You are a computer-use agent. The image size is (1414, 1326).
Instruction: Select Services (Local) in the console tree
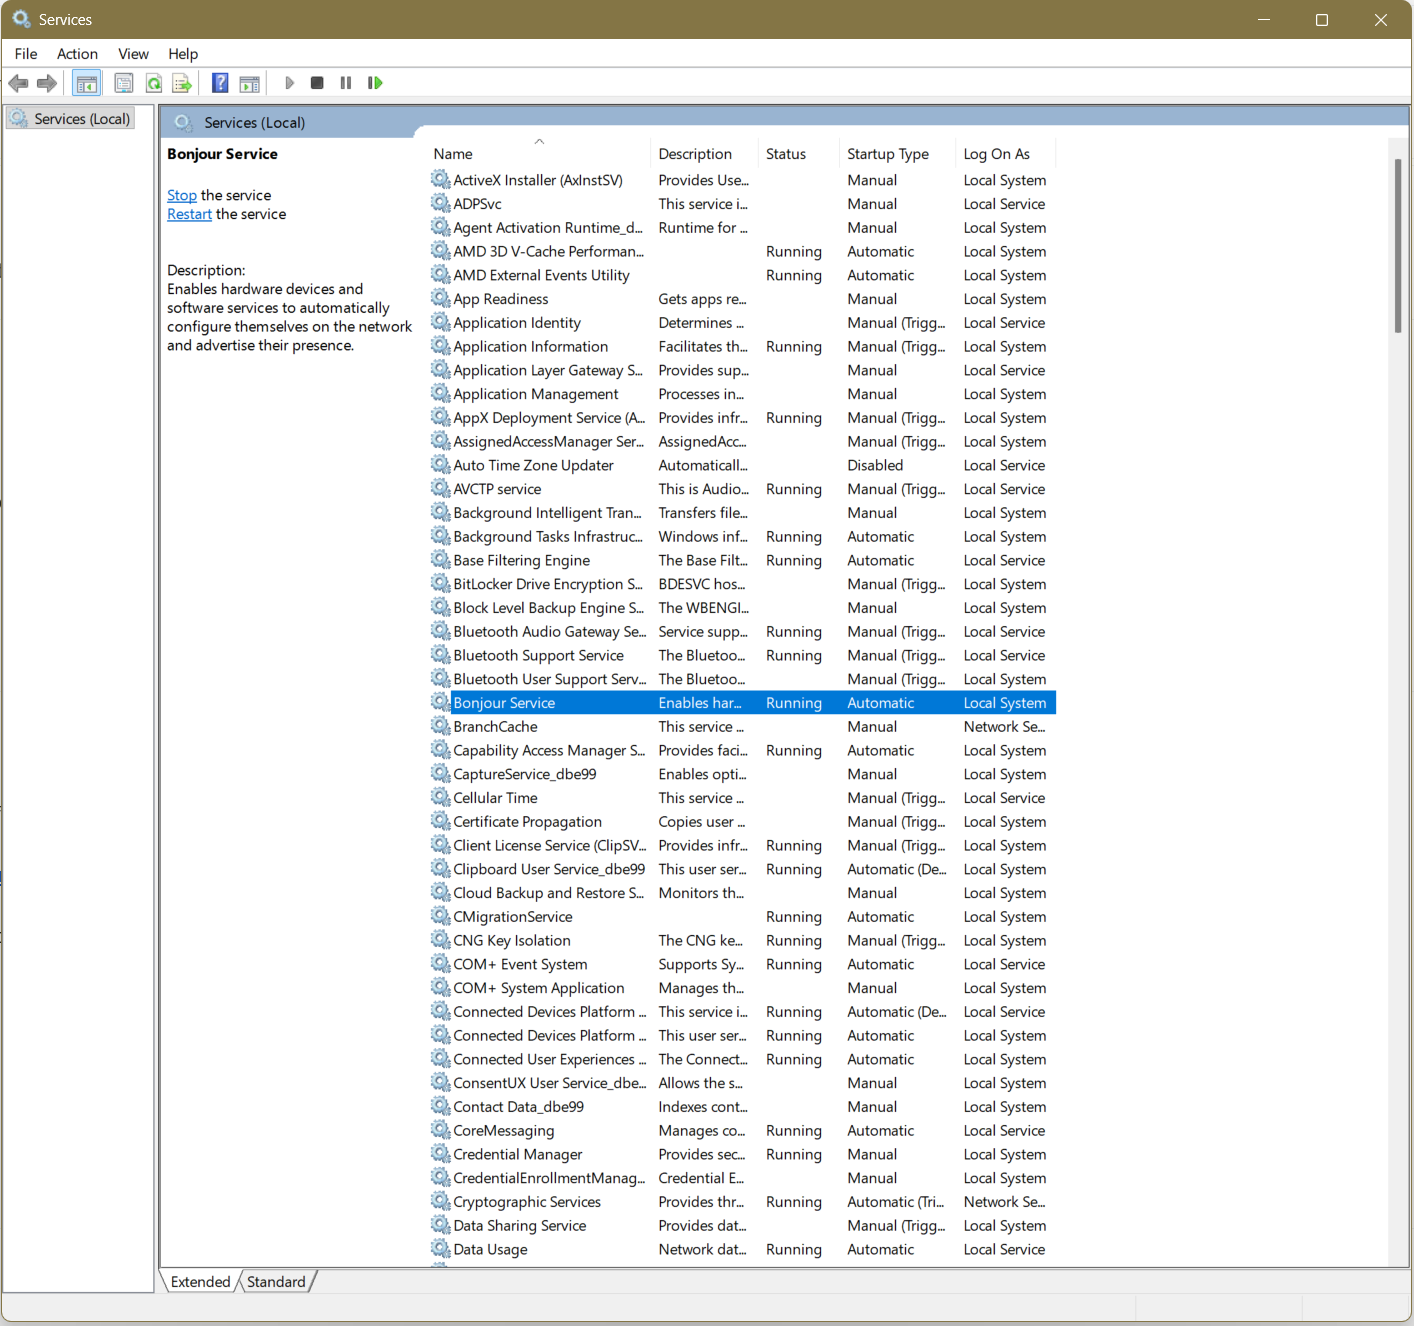pyautogui.click(x=82, y=119)
